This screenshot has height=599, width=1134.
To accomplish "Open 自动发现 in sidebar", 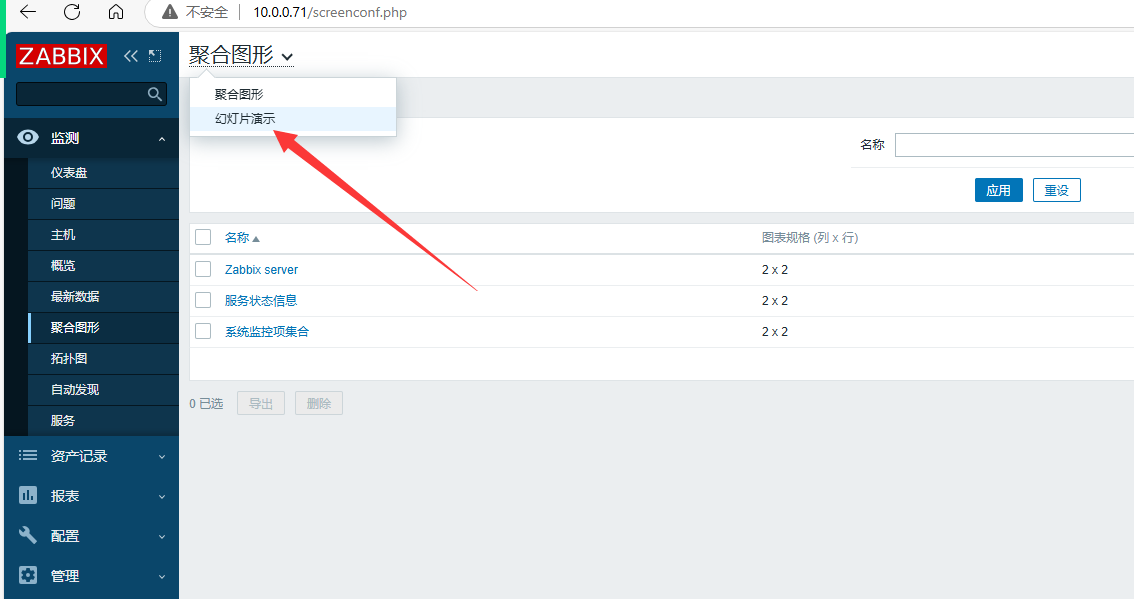I will click(103, 390).
